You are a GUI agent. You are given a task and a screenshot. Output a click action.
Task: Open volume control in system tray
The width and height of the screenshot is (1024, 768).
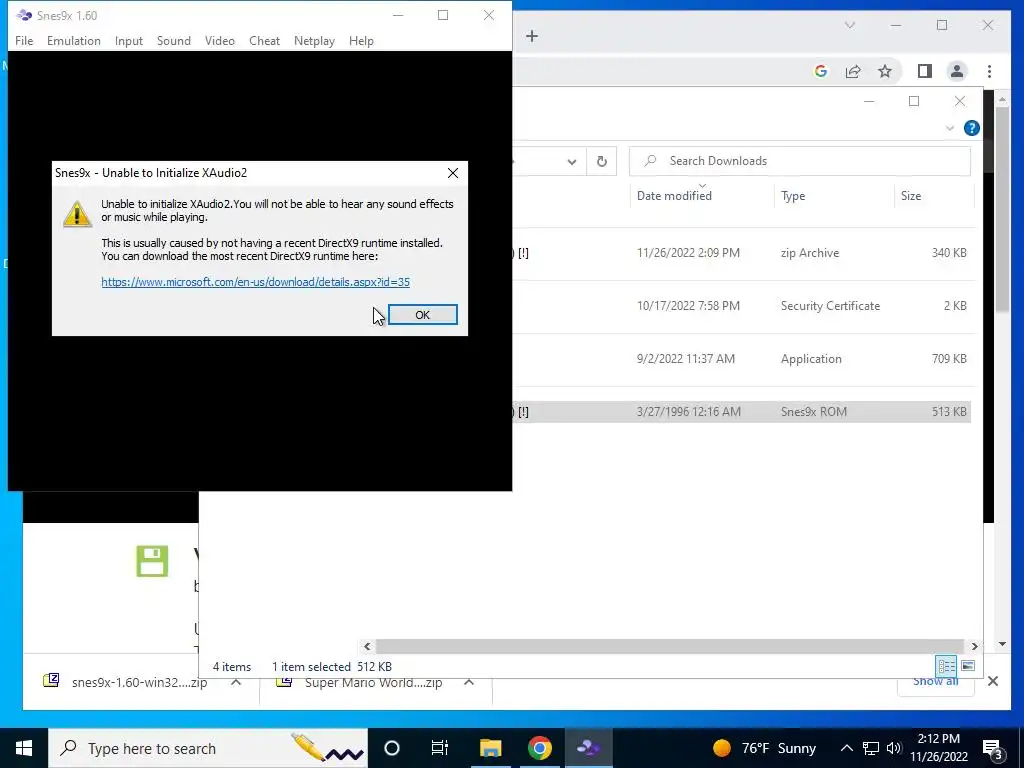(x=894, y=748)
